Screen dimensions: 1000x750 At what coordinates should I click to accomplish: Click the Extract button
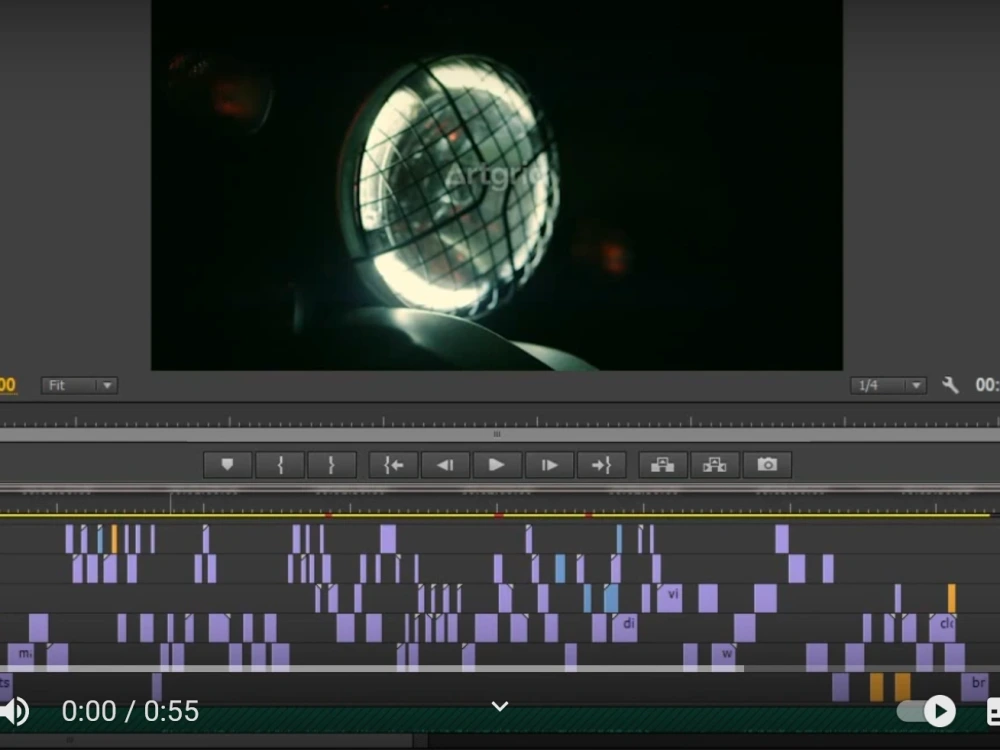pos(714,465)
